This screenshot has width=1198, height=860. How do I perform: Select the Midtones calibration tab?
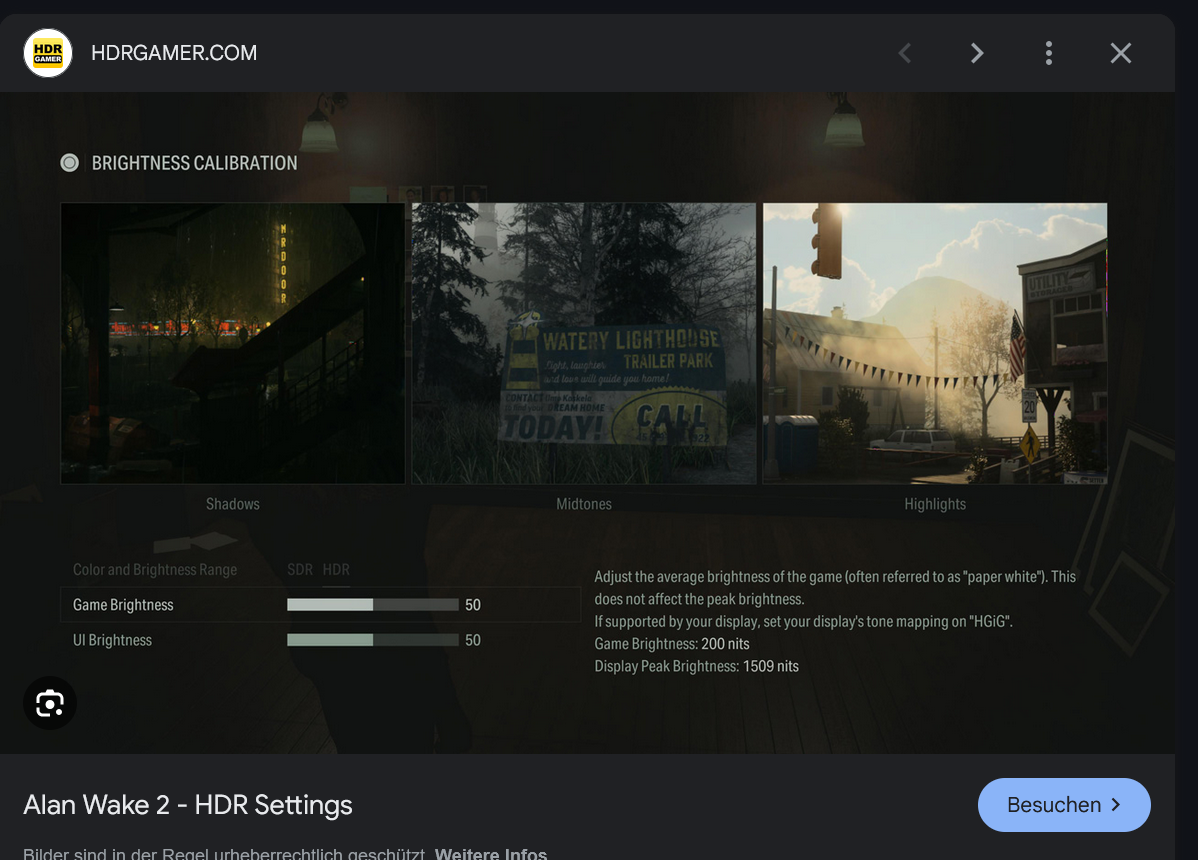pos(583,504)
